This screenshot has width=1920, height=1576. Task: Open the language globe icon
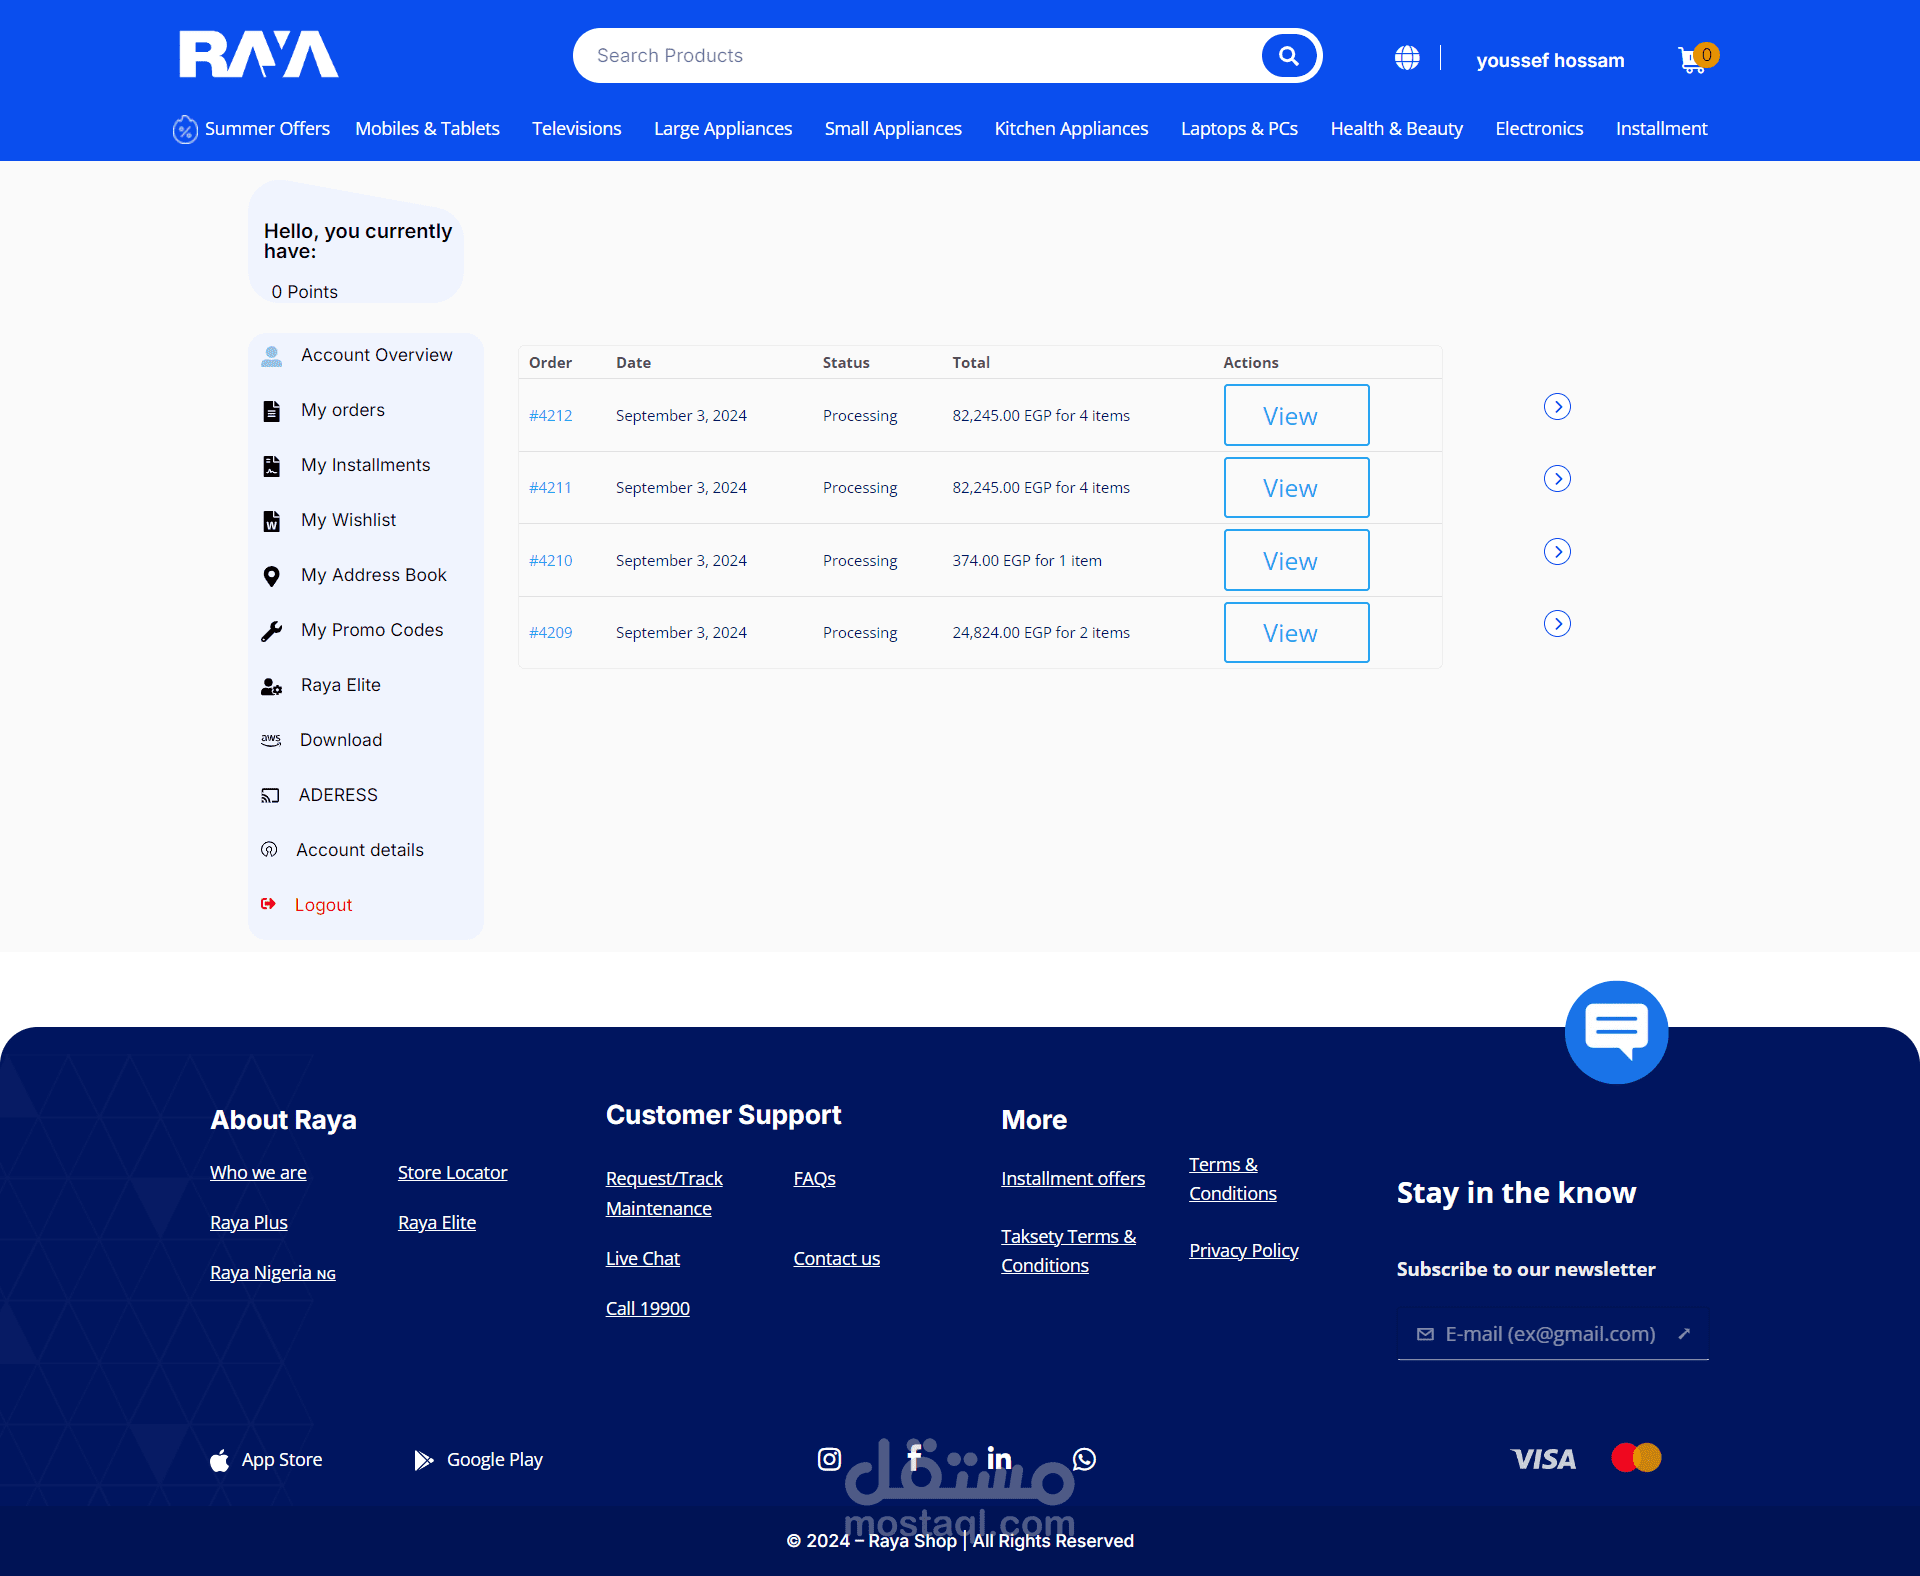[x=1407, y=58]
